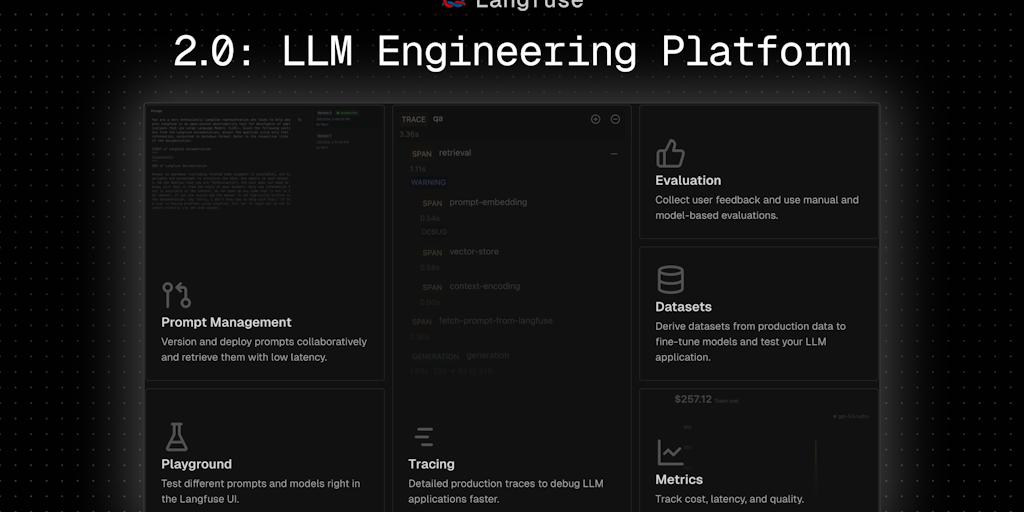
Task: Click the 1.11s retrieval duration
Action: (x=418, y=169)
